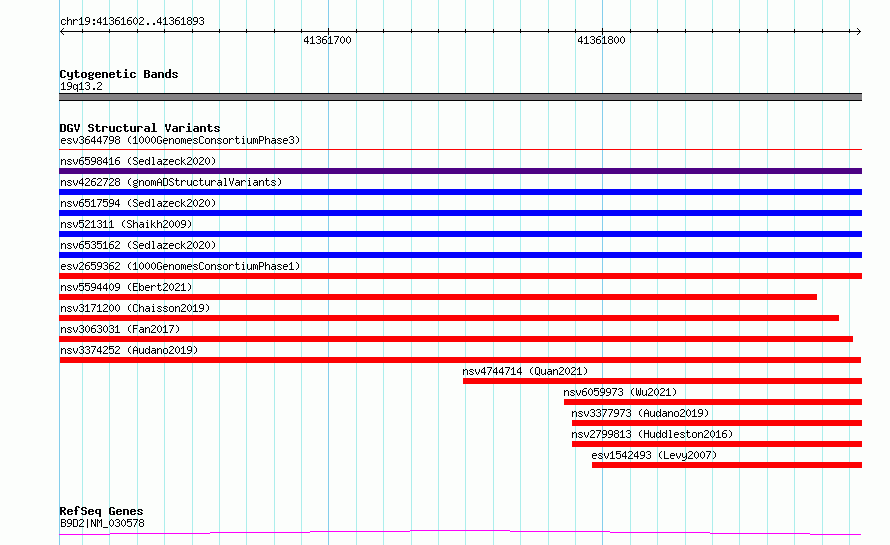
Task: Click the magenta B9D2 gene track line
Action: click(460, 533)
